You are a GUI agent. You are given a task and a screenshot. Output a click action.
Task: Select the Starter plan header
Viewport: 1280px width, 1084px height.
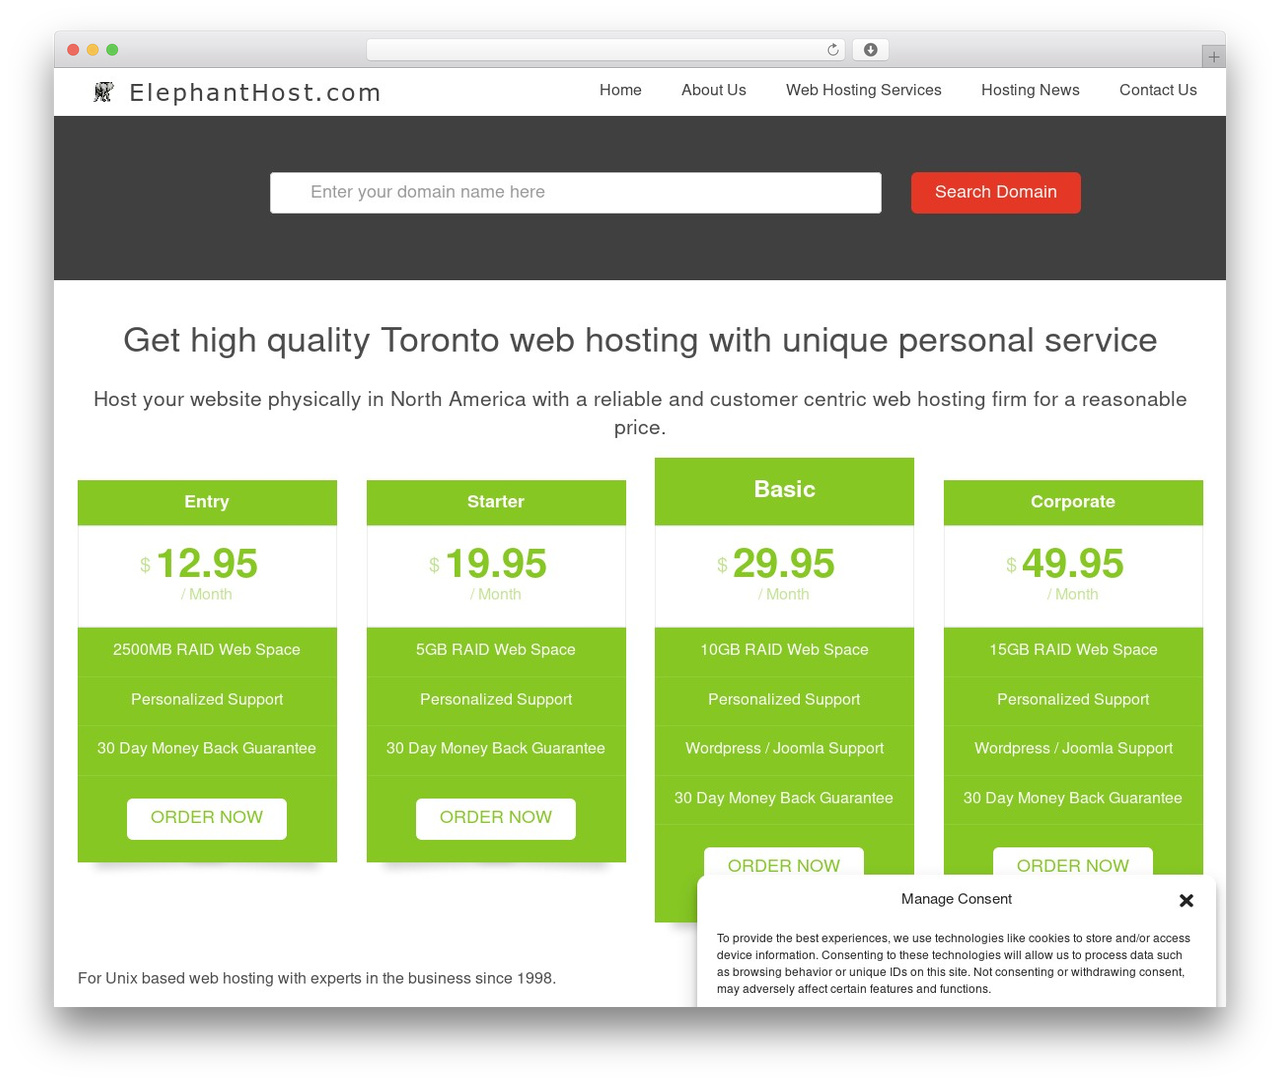pyautogui.click(x=496, y=502)
